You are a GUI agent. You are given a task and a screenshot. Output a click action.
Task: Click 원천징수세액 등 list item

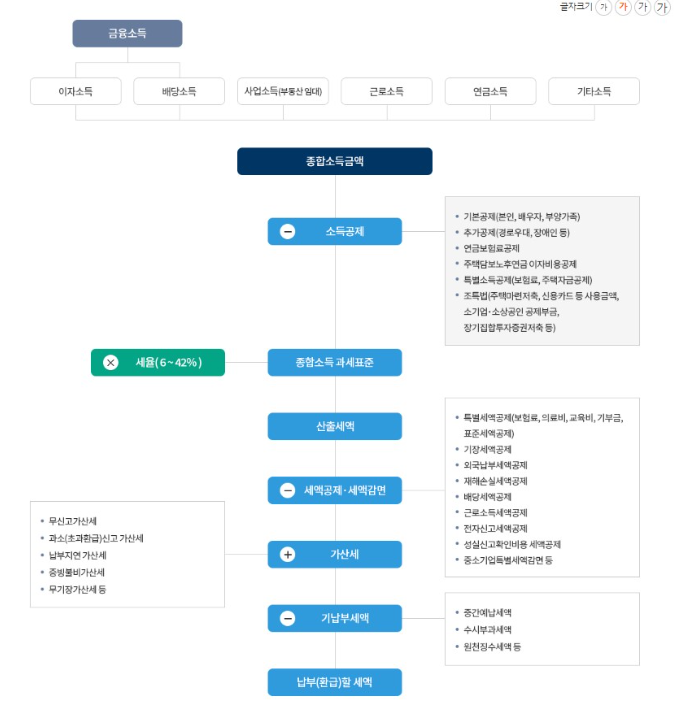492,647
